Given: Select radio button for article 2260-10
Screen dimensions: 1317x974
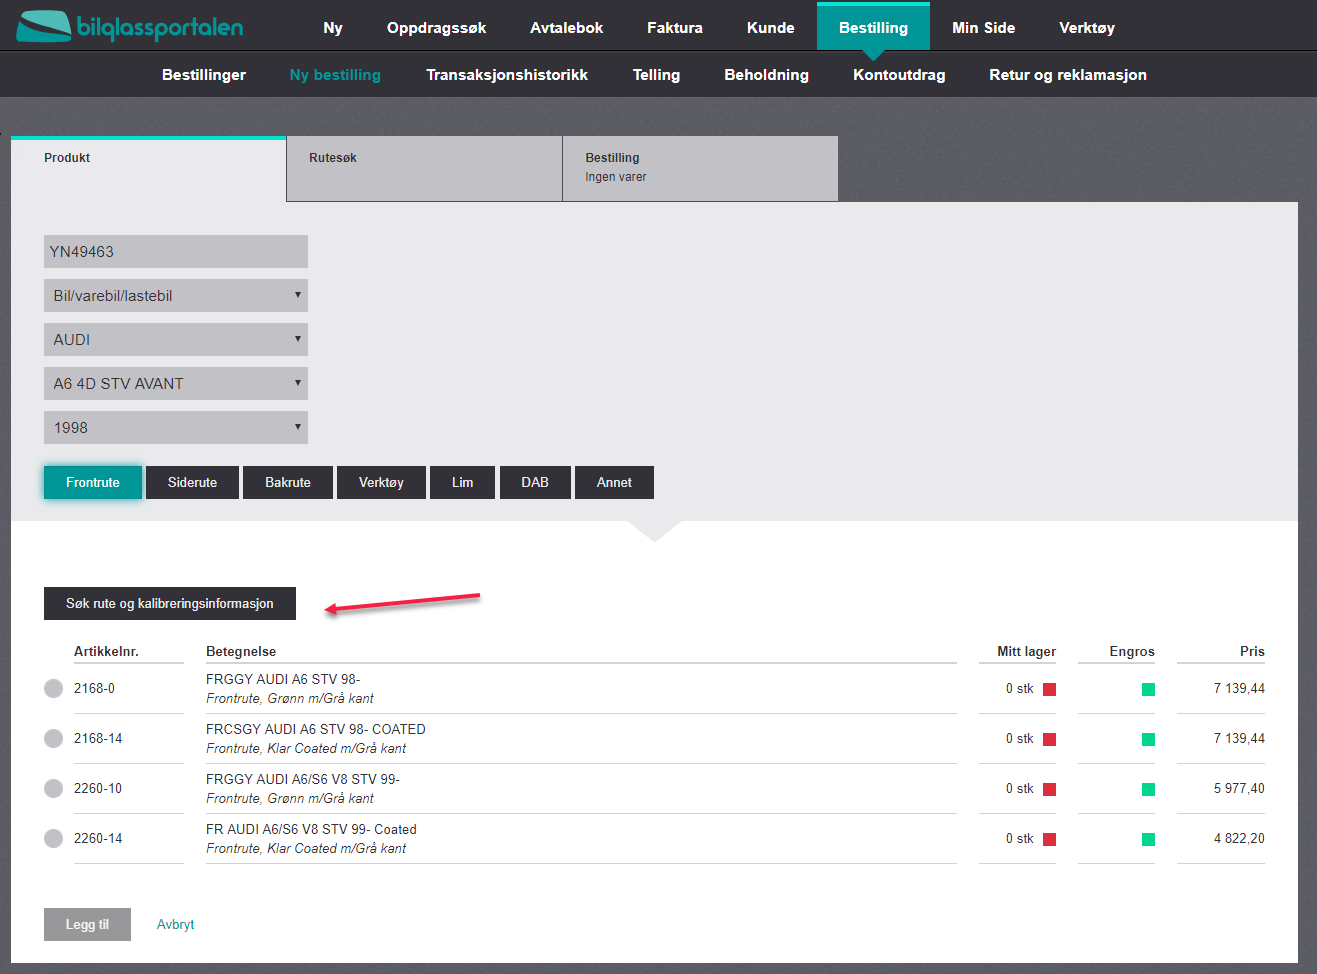Looking at the screenshot, I should 54,789.
